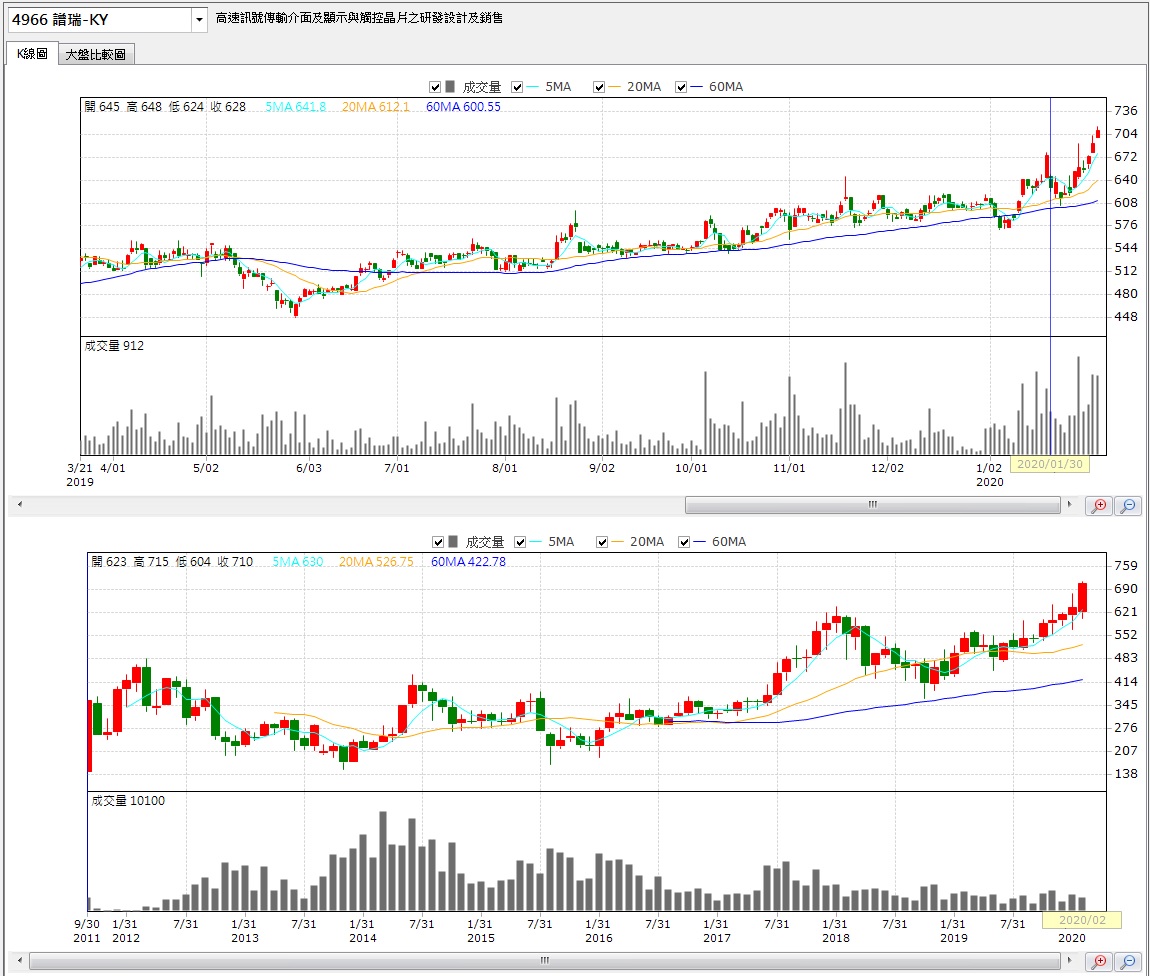The width and height of the screenshot is (1150, 976).
Task: Disable 60MA line on the lower chart
Action: pyautogui.click(x=685, y=542)
